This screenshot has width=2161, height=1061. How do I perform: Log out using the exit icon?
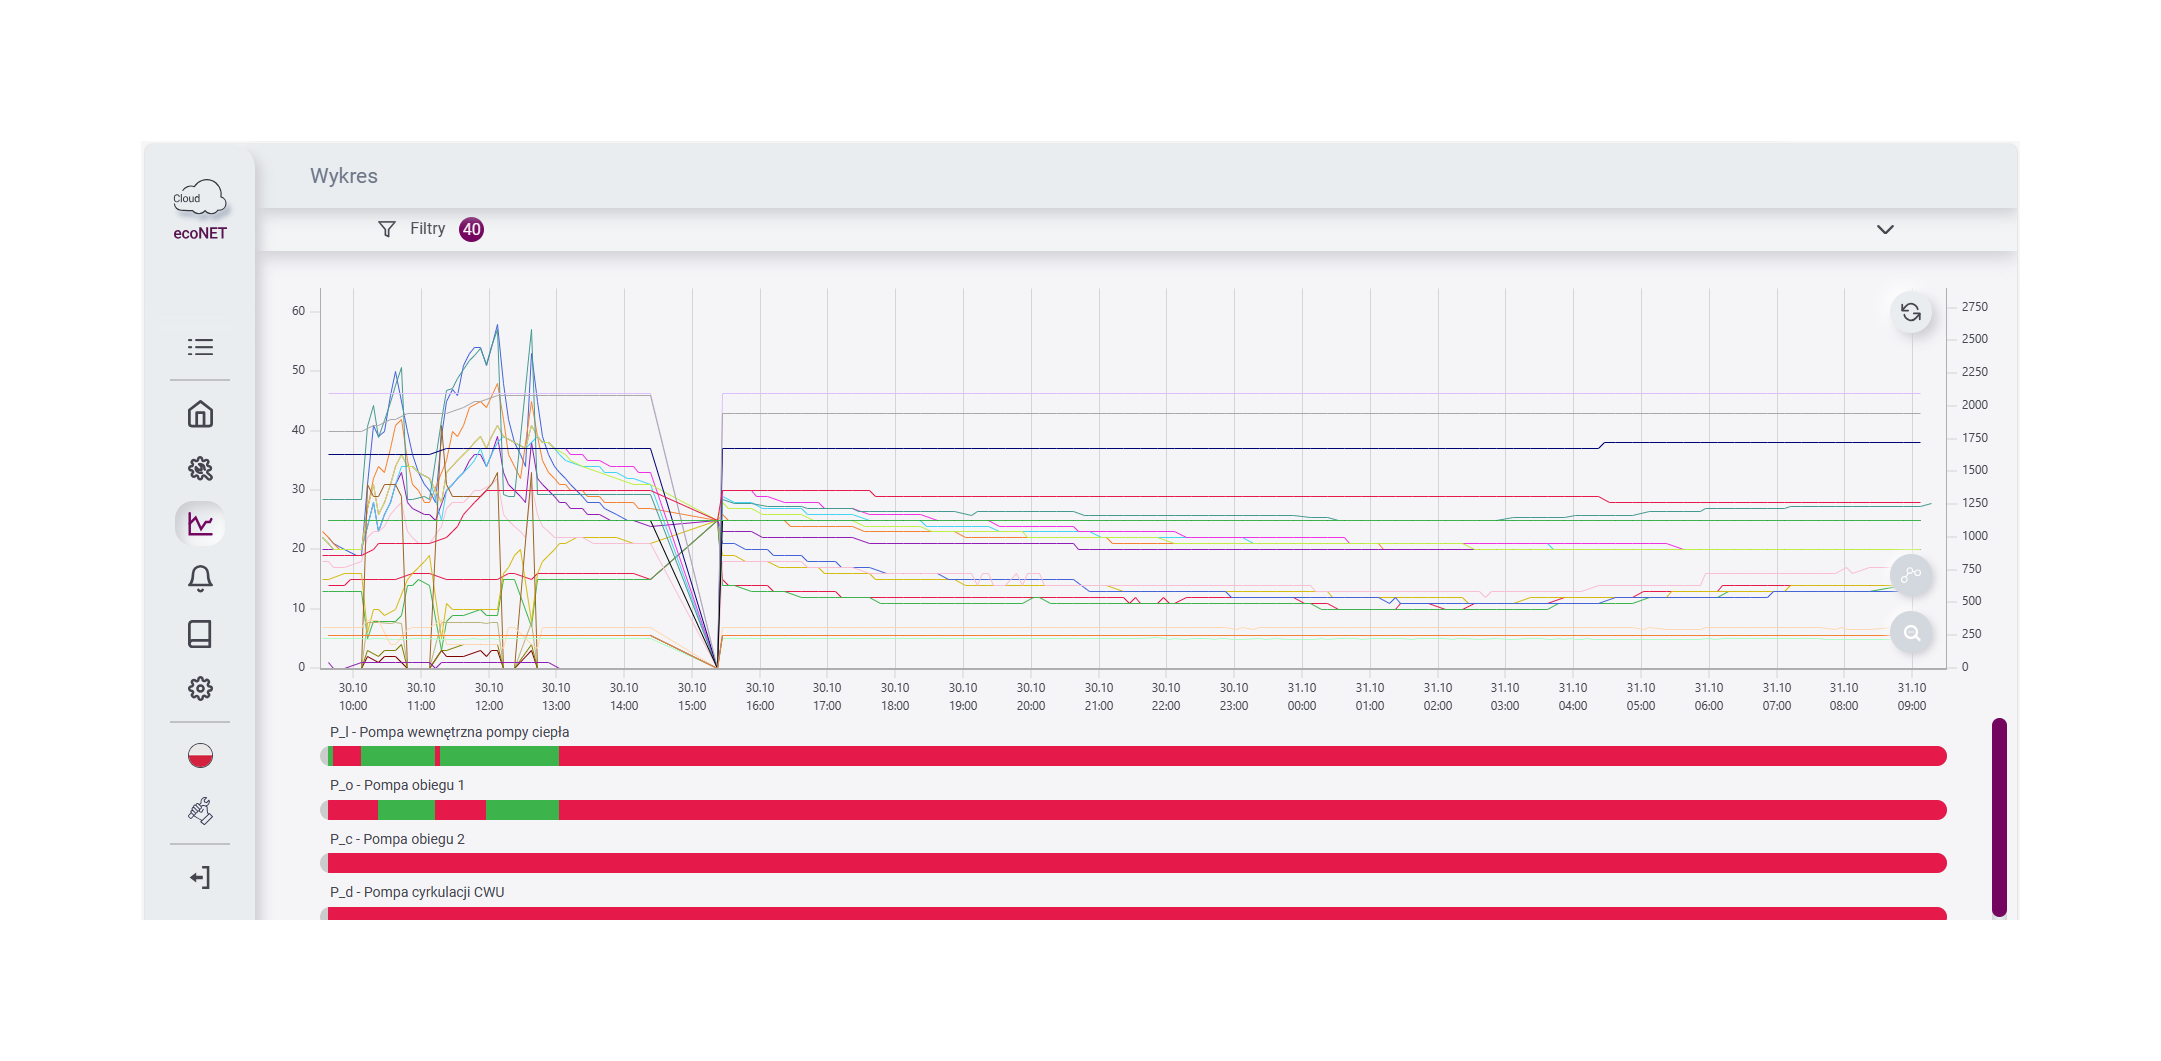tap(200, 878)
